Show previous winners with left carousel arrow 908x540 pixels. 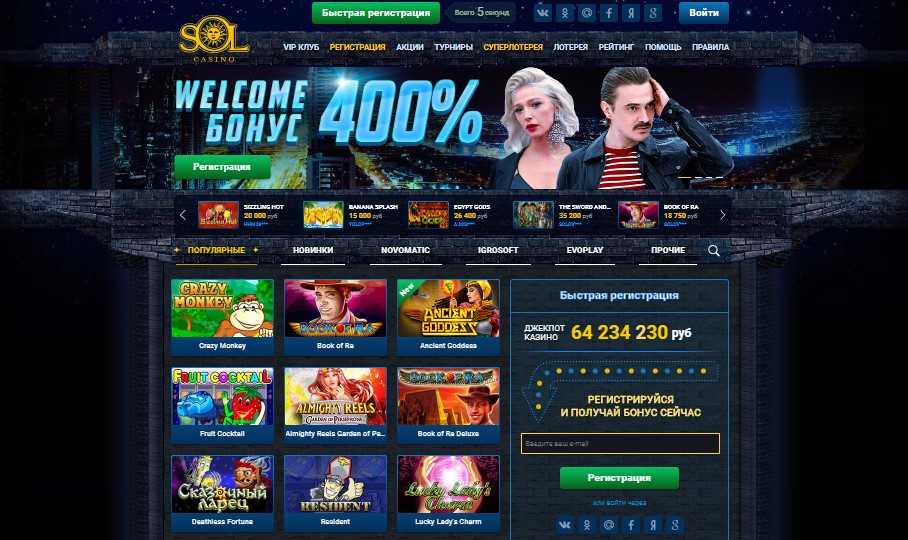183,215
